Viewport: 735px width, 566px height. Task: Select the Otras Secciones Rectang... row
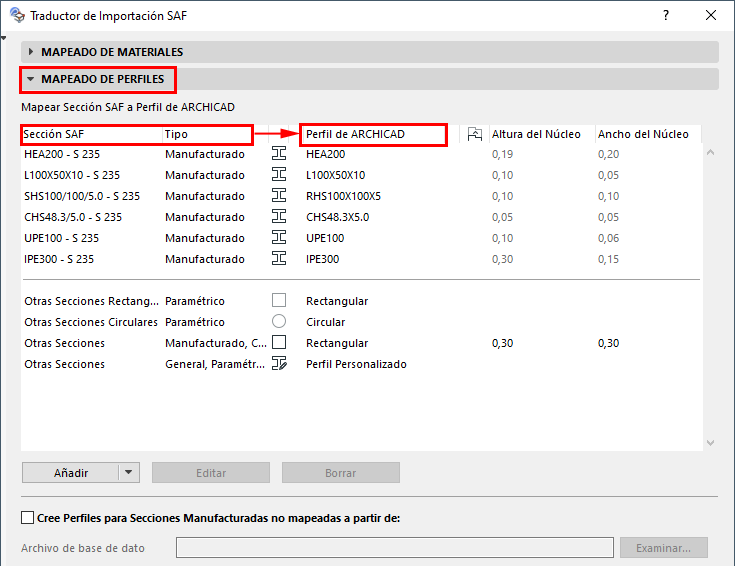point(362,301)
